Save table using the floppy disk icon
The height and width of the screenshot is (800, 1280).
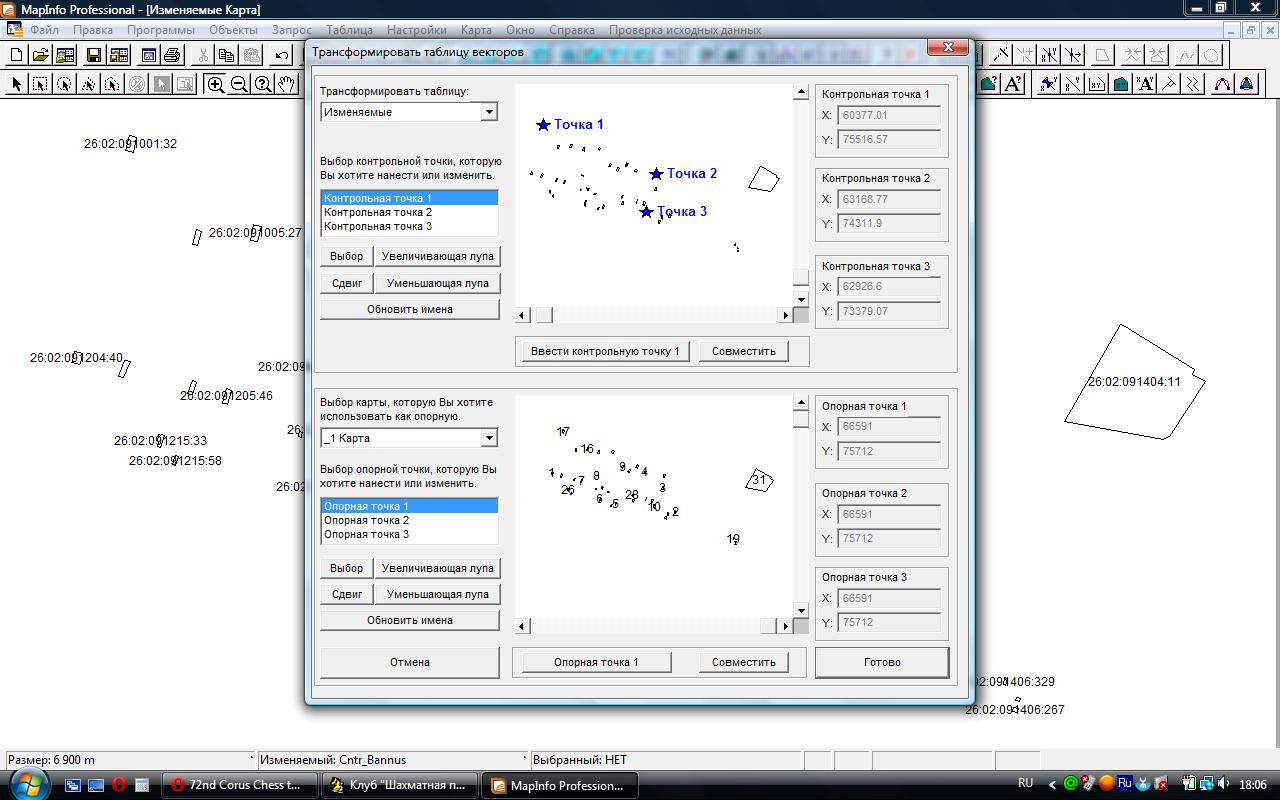(94, 55)
